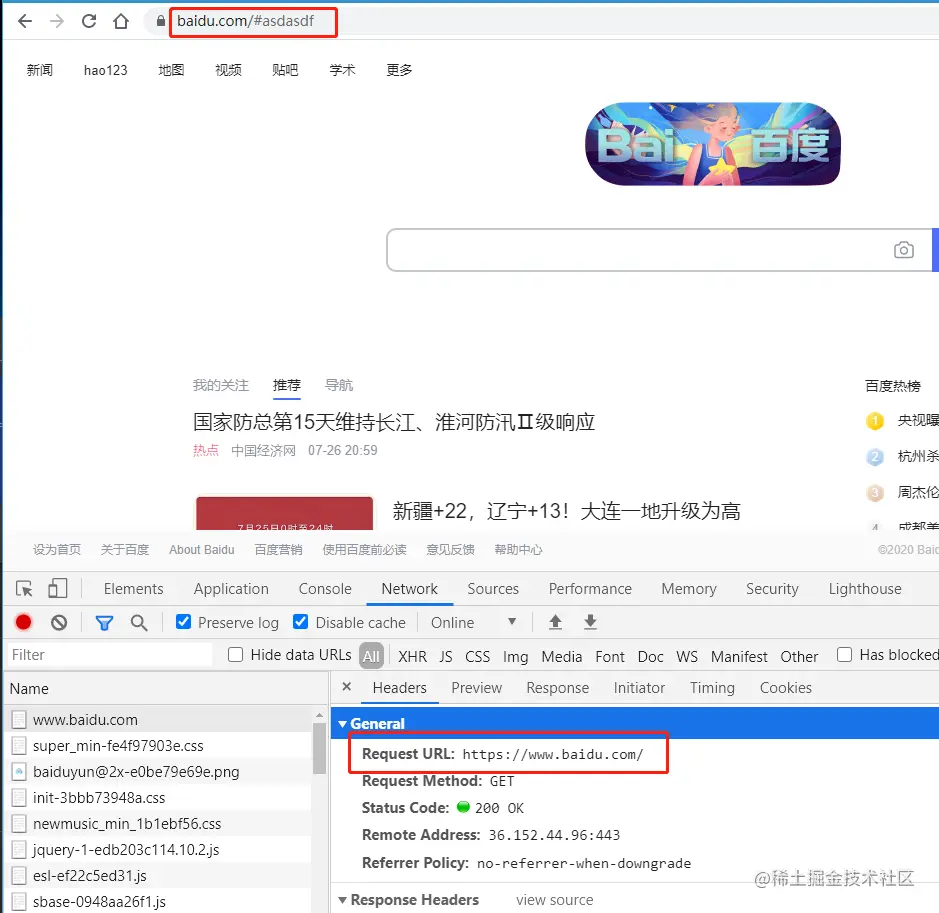Click the address bar URL baidu.com/#asdasdf
The width and height of the screenshot is (939, 913).
246,21
